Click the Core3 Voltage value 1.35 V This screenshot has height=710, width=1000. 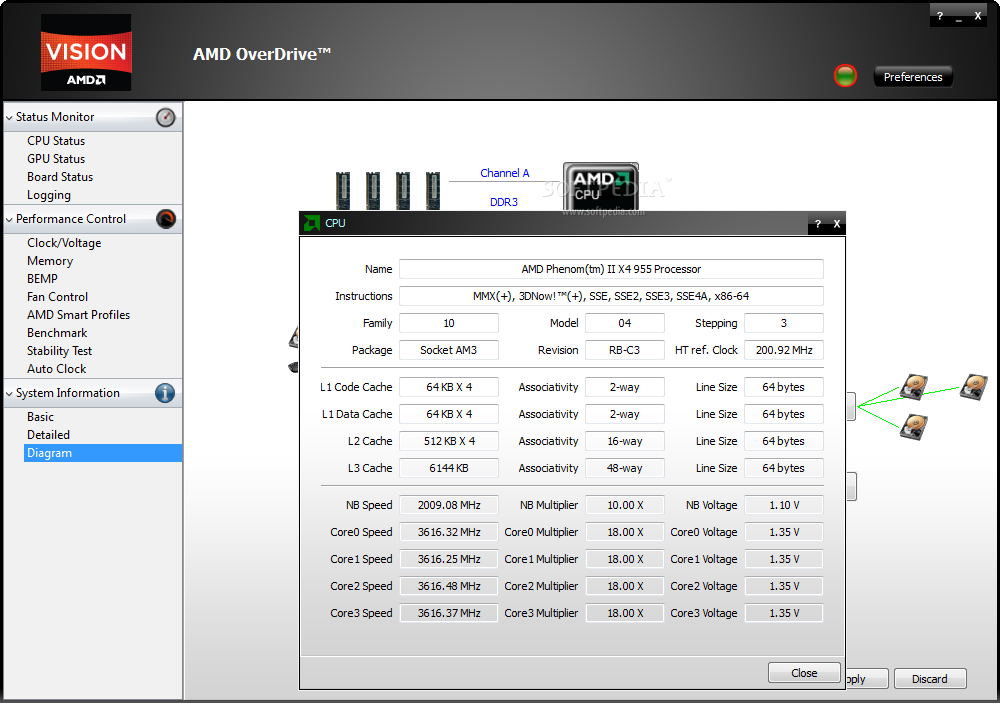click(784, 613)
